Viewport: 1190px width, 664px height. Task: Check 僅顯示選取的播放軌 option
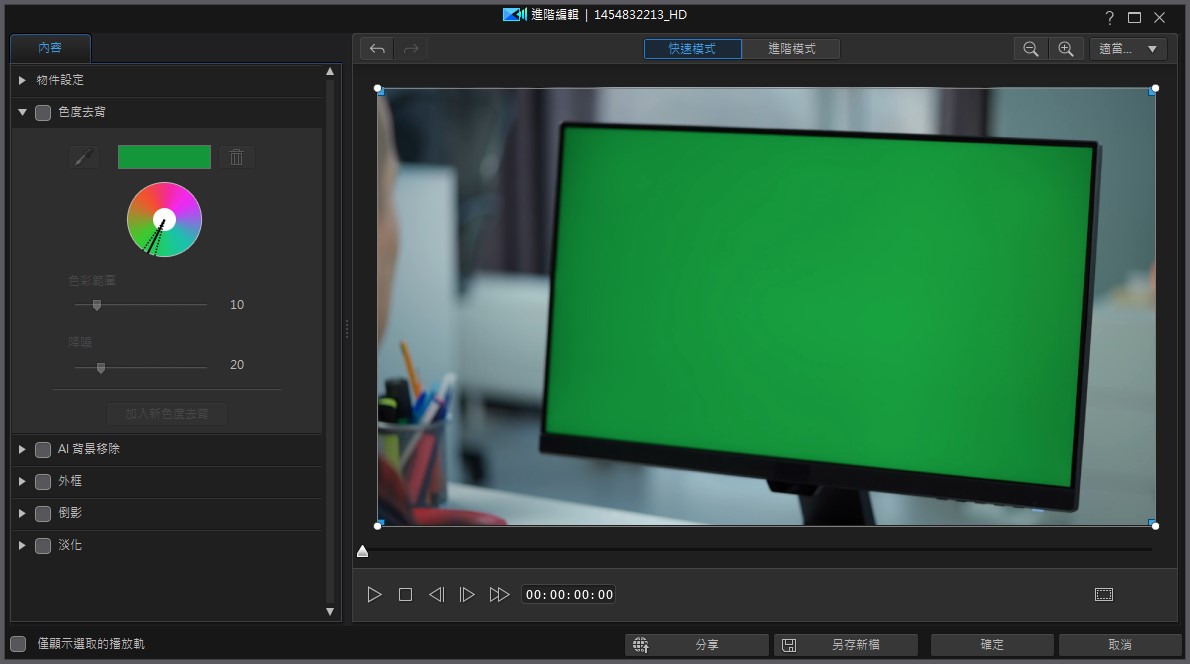pos(18,644)
